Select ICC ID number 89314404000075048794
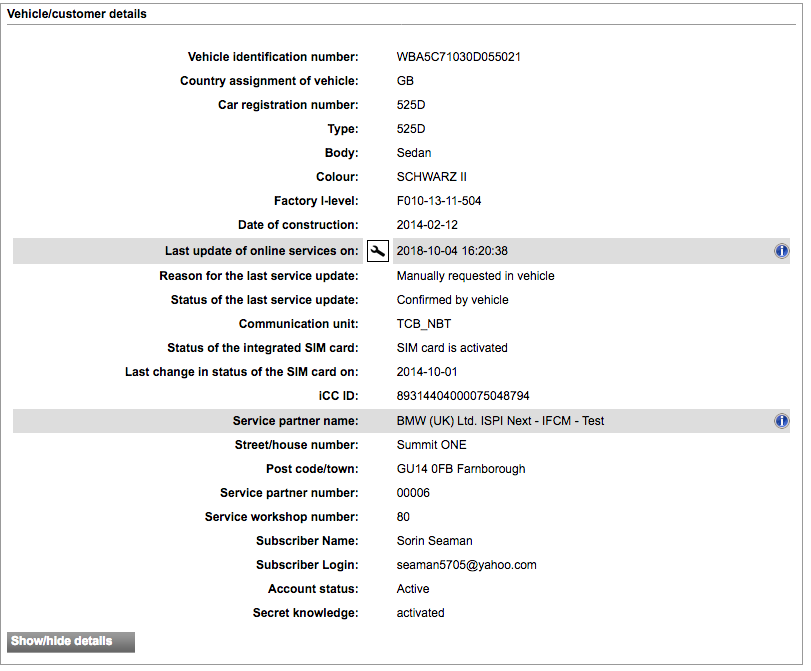 (x=463, y=396)
